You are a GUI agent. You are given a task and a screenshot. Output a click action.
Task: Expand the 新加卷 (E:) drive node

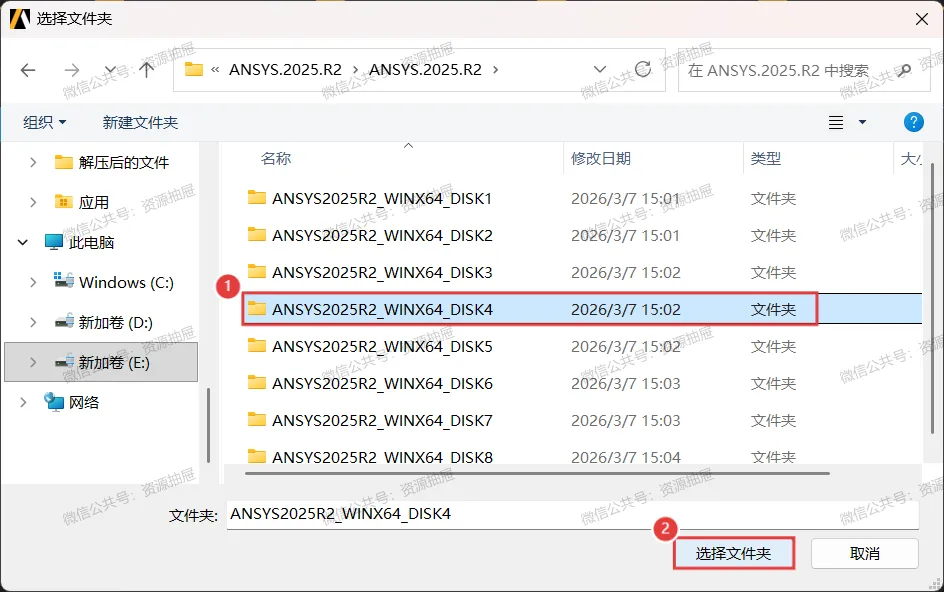pyautogui.click(x=33, y=363)
